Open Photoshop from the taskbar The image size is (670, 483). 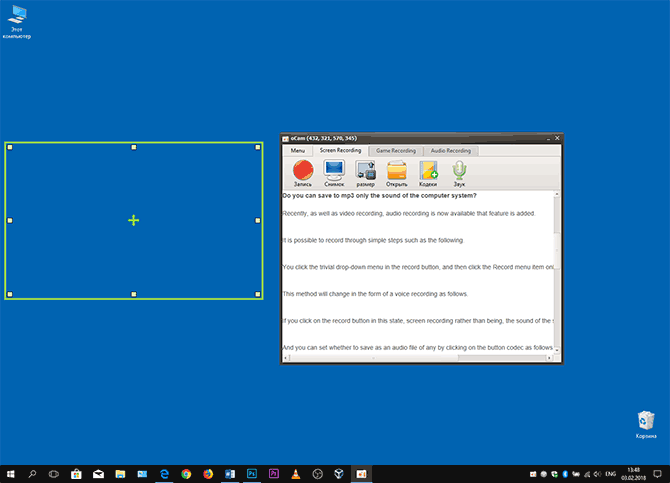pos(252,474)
